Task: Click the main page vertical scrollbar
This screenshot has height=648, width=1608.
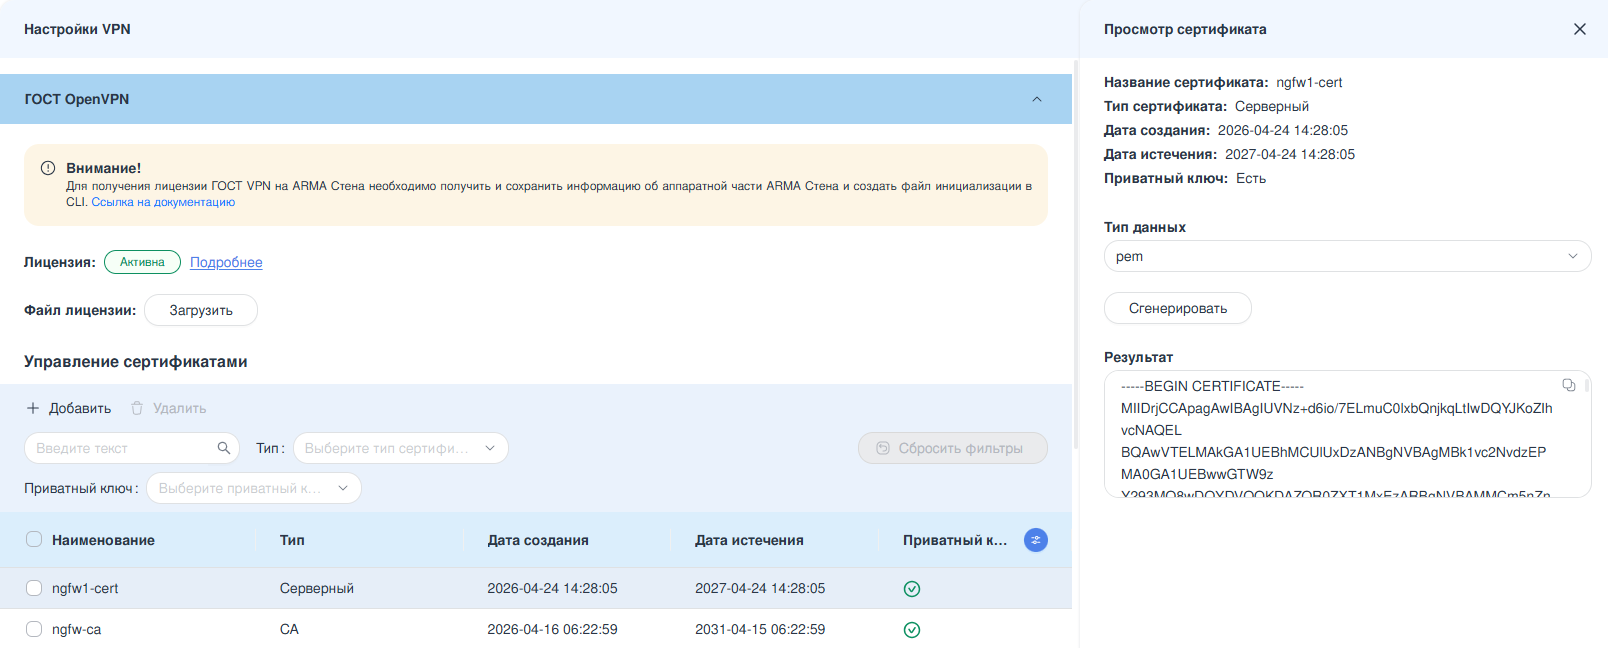Action: (x=1076, y=255)
